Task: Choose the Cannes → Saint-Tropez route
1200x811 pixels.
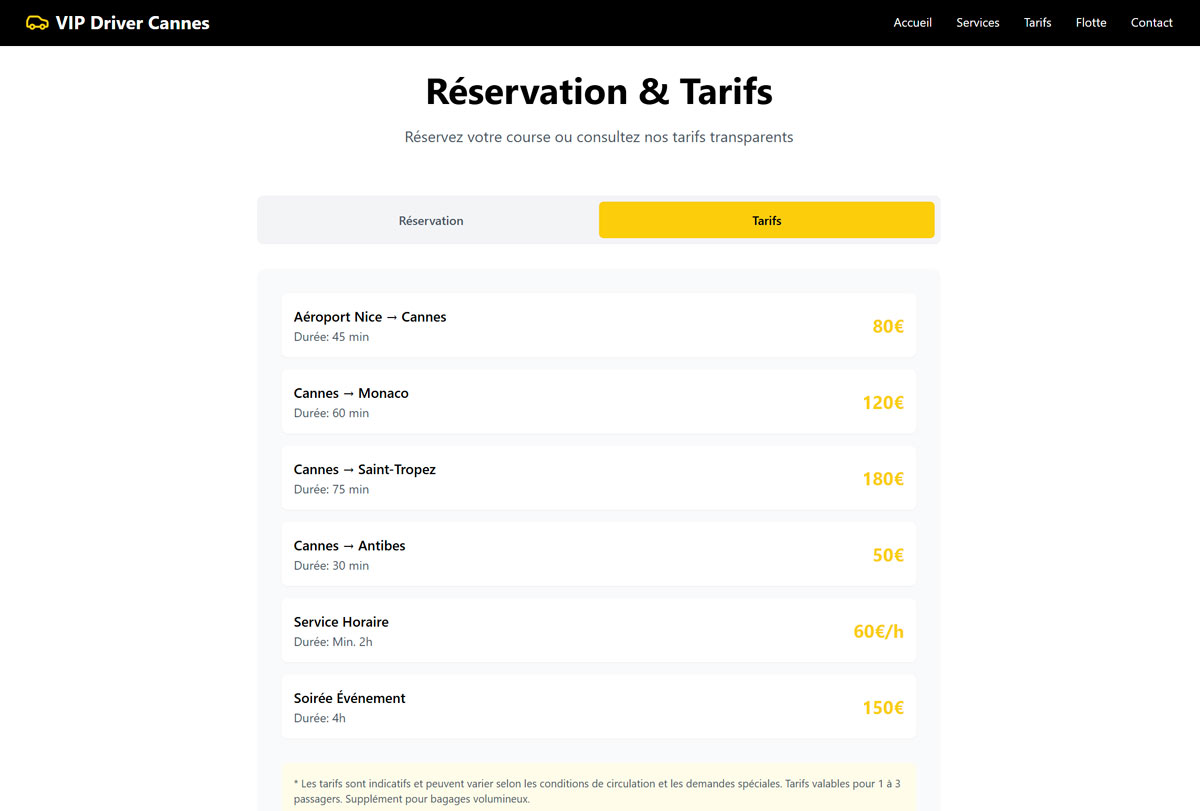Action: pyautogui.click(x=598, y=478)
